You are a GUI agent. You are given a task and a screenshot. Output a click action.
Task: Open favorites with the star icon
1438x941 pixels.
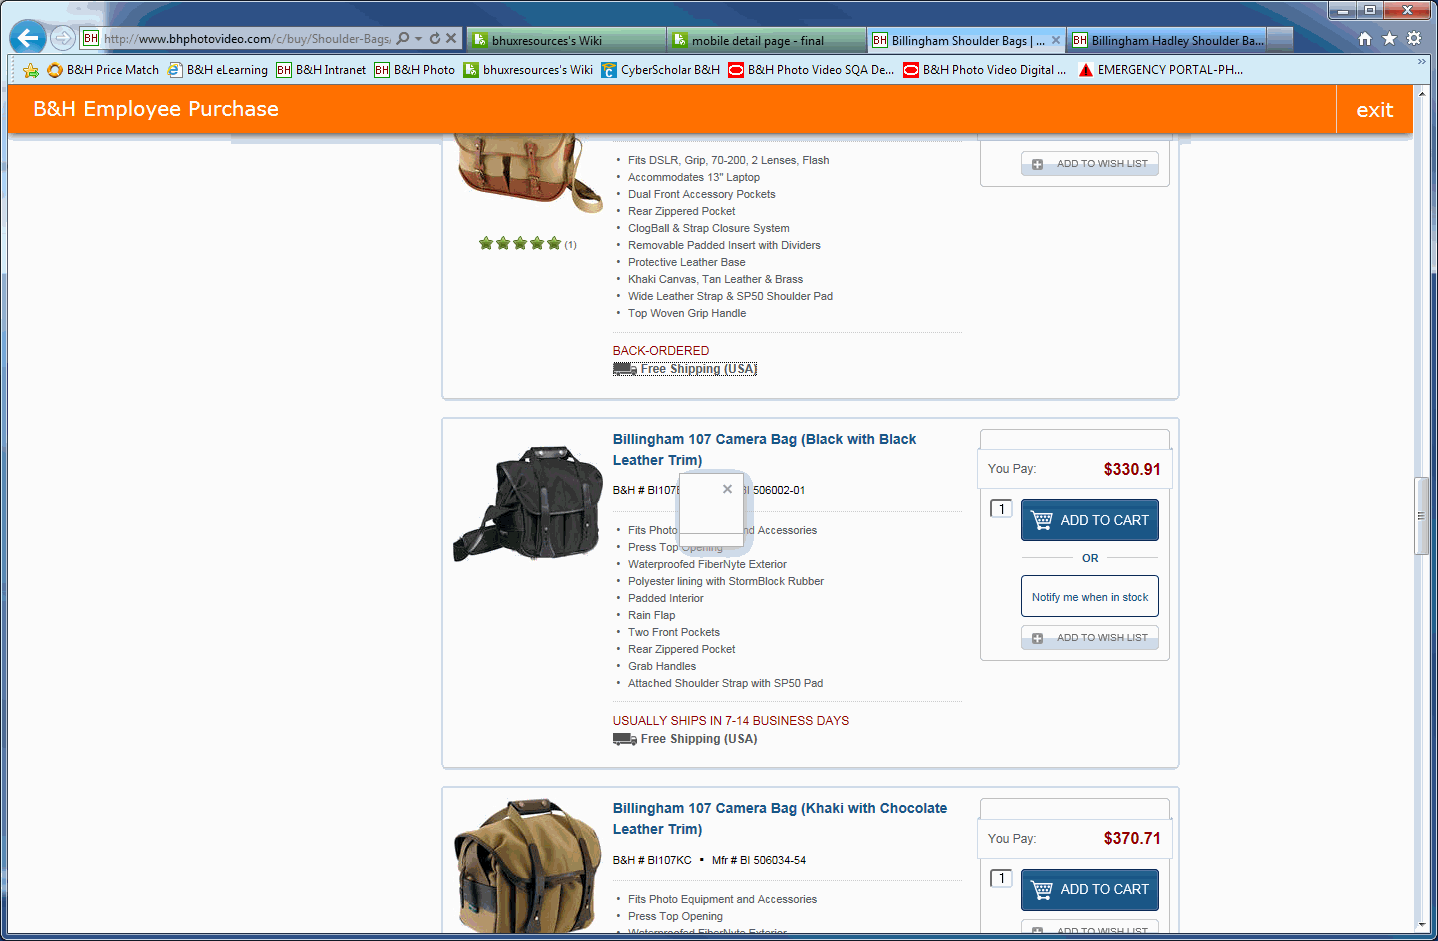(x=1389, y=39)
